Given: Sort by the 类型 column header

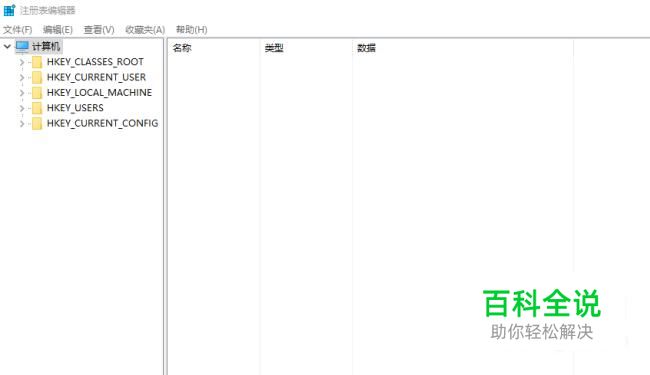Looking at the screenshot, I should tap(274, 48).
